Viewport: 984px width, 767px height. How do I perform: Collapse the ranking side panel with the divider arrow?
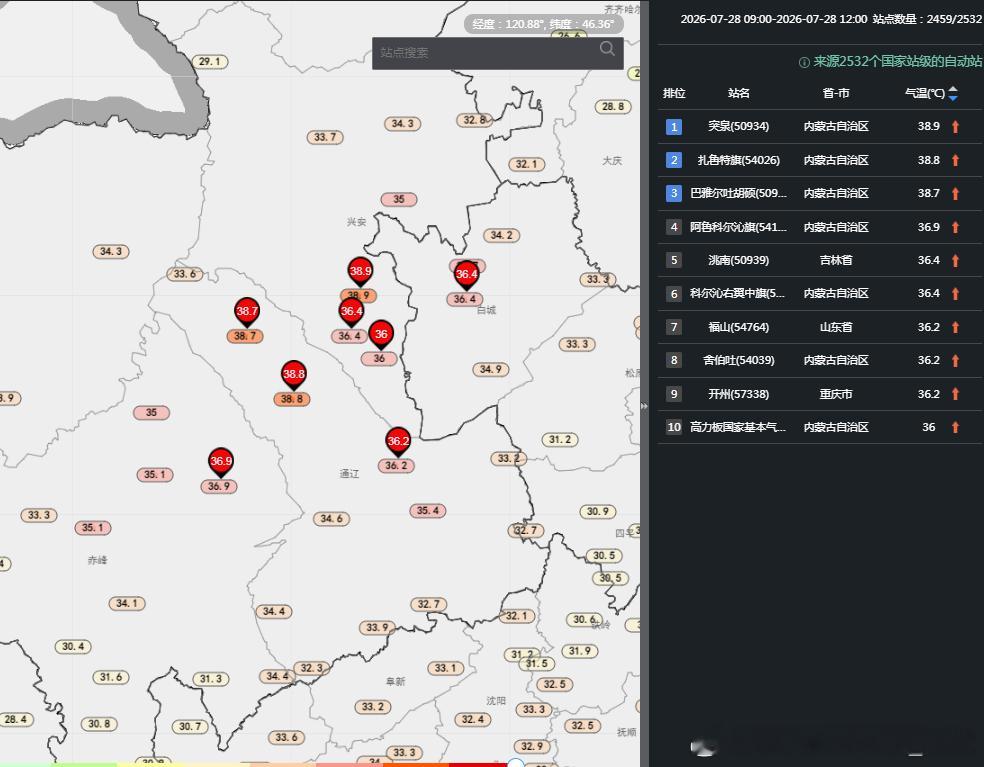click(644, 406)
